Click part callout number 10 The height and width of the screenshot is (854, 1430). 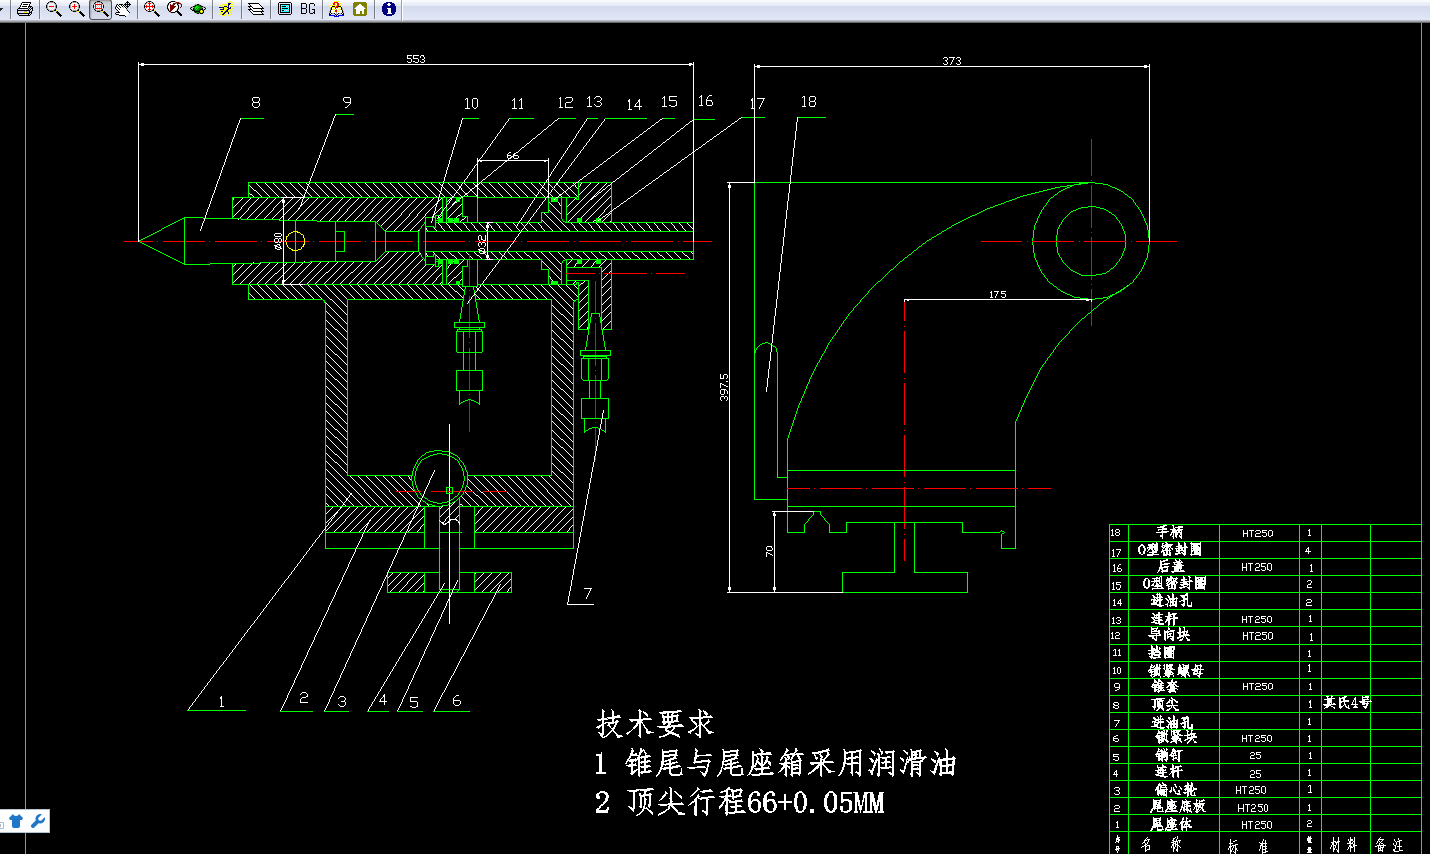471,104
